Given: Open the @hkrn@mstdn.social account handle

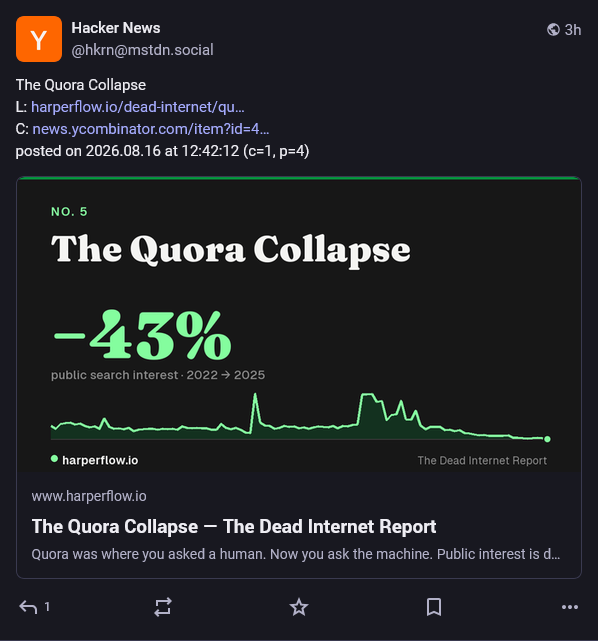Looking at the screenshot, I should tap(142, 50).
